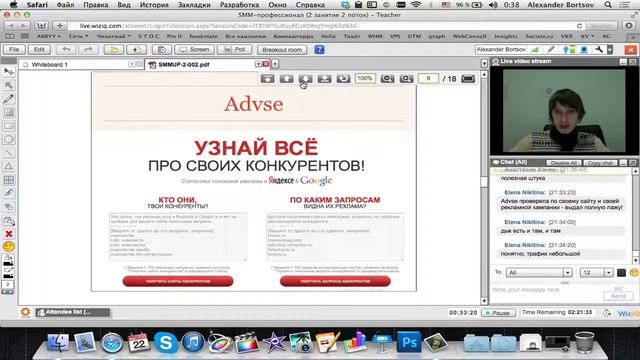640x360 pixels.
Task: Select the table grid tool
Action: pyautogui.click(x=9, y=180)
